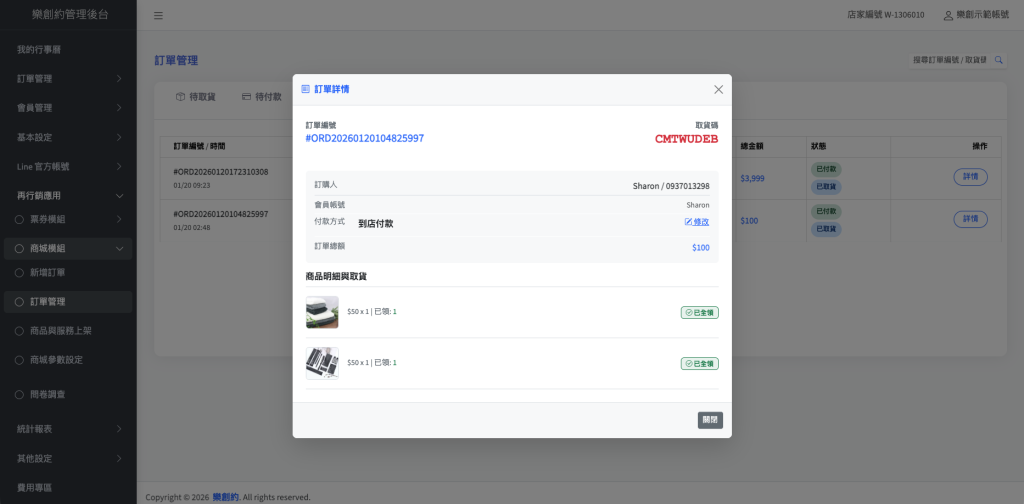Close the order details dialog with X
The height and width of the screenshot is (504, 1024).
718,89
